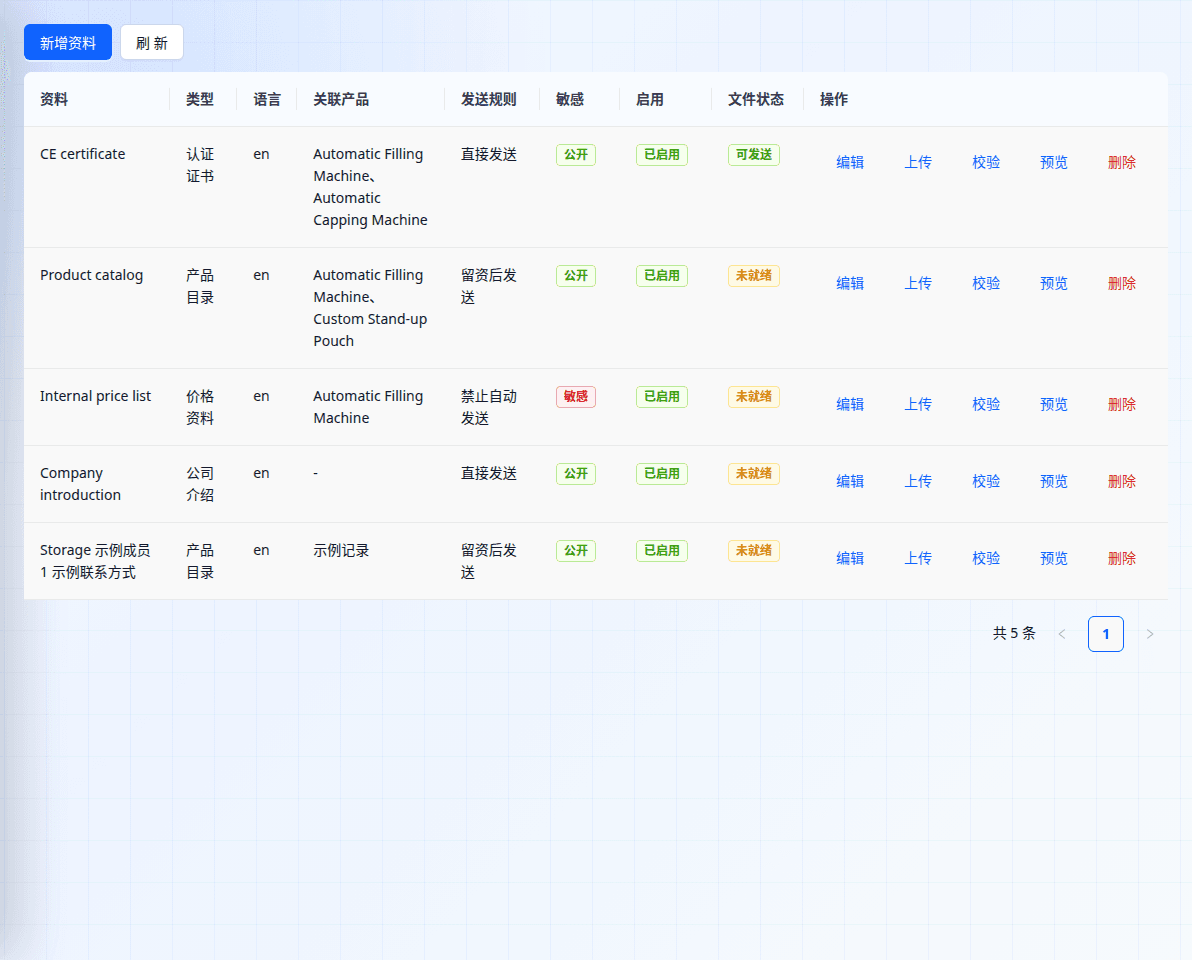Validate the Internal price list file

pos(986,404)
